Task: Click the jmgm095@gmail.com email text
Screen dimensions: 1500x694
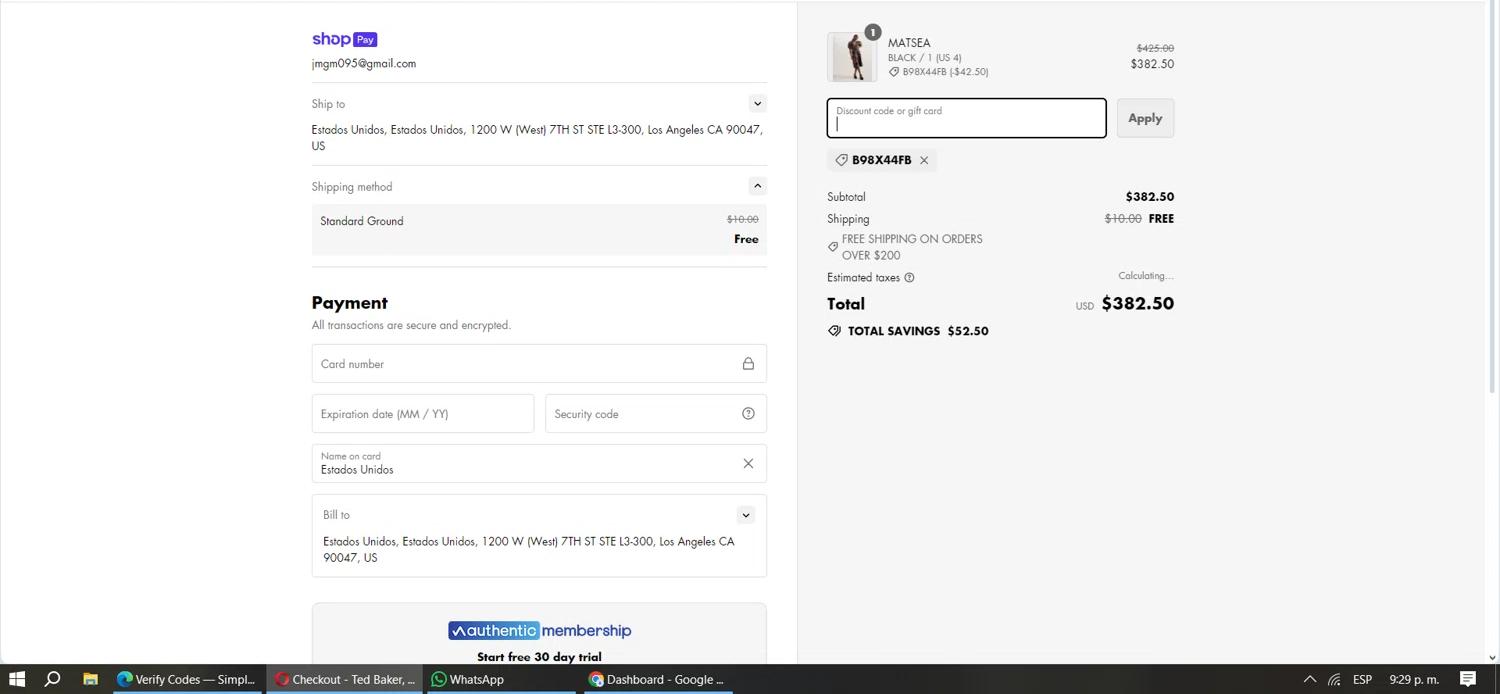Action: point(364,63)
